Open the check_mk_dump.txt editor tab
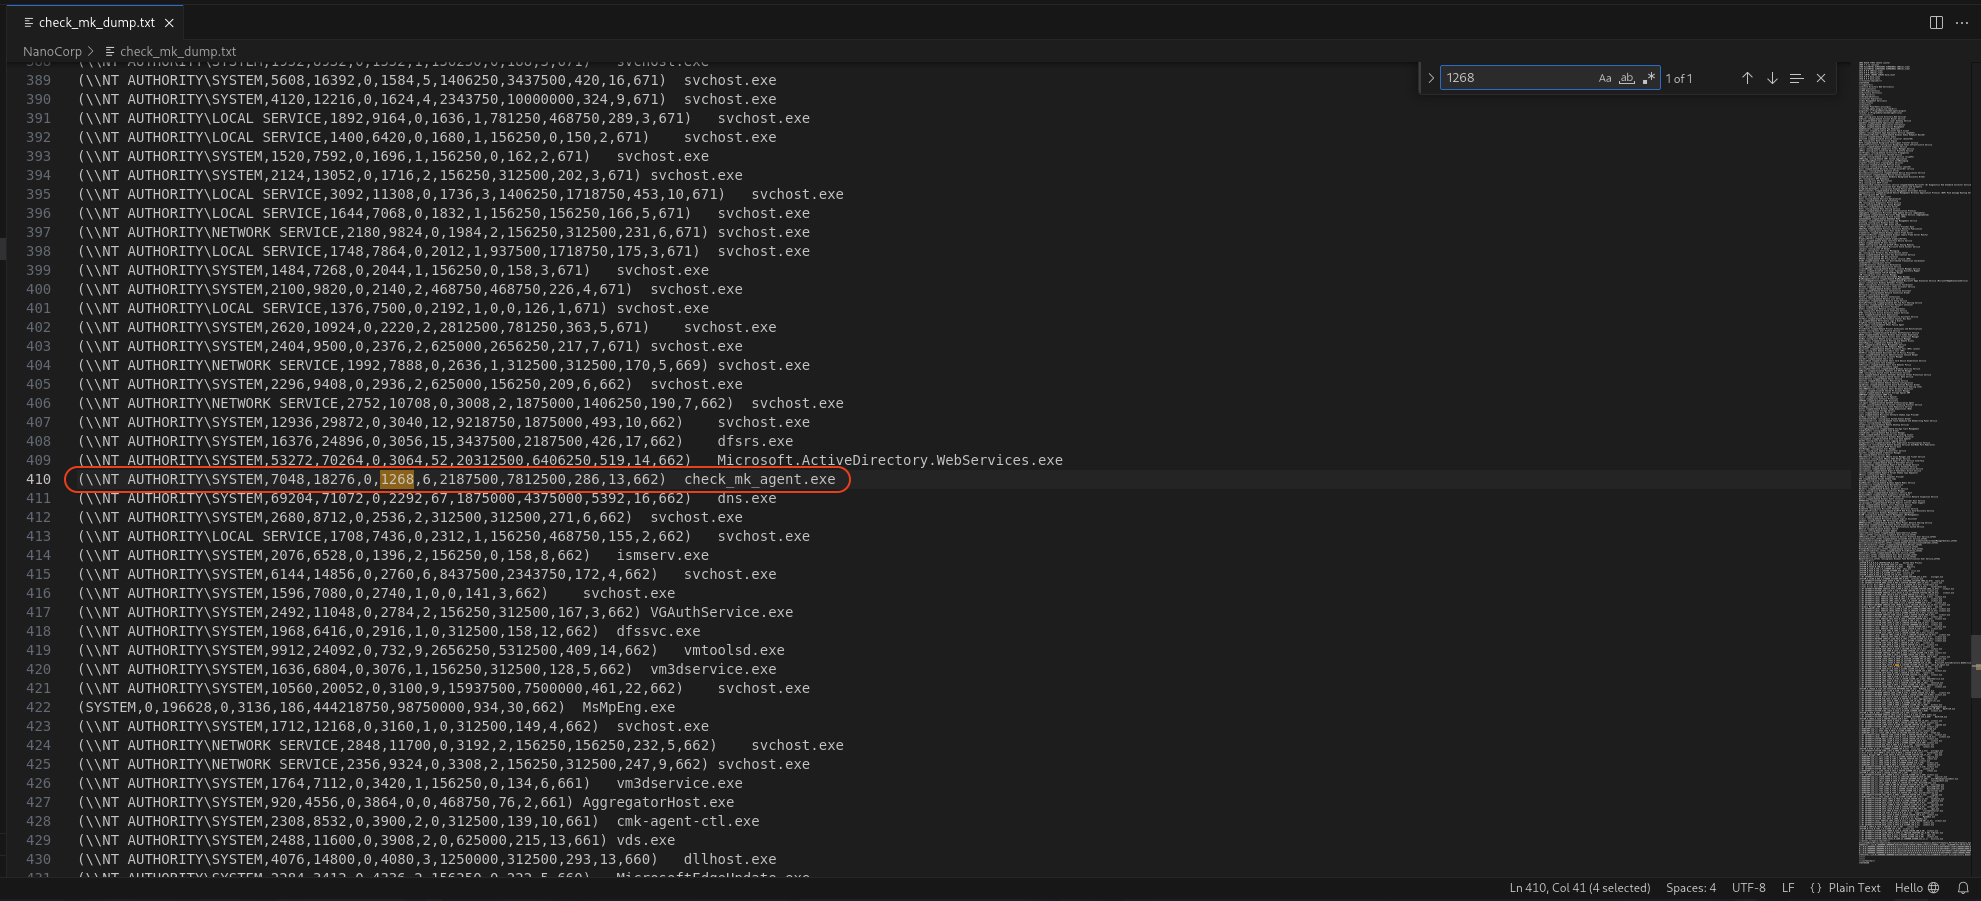 96,22
